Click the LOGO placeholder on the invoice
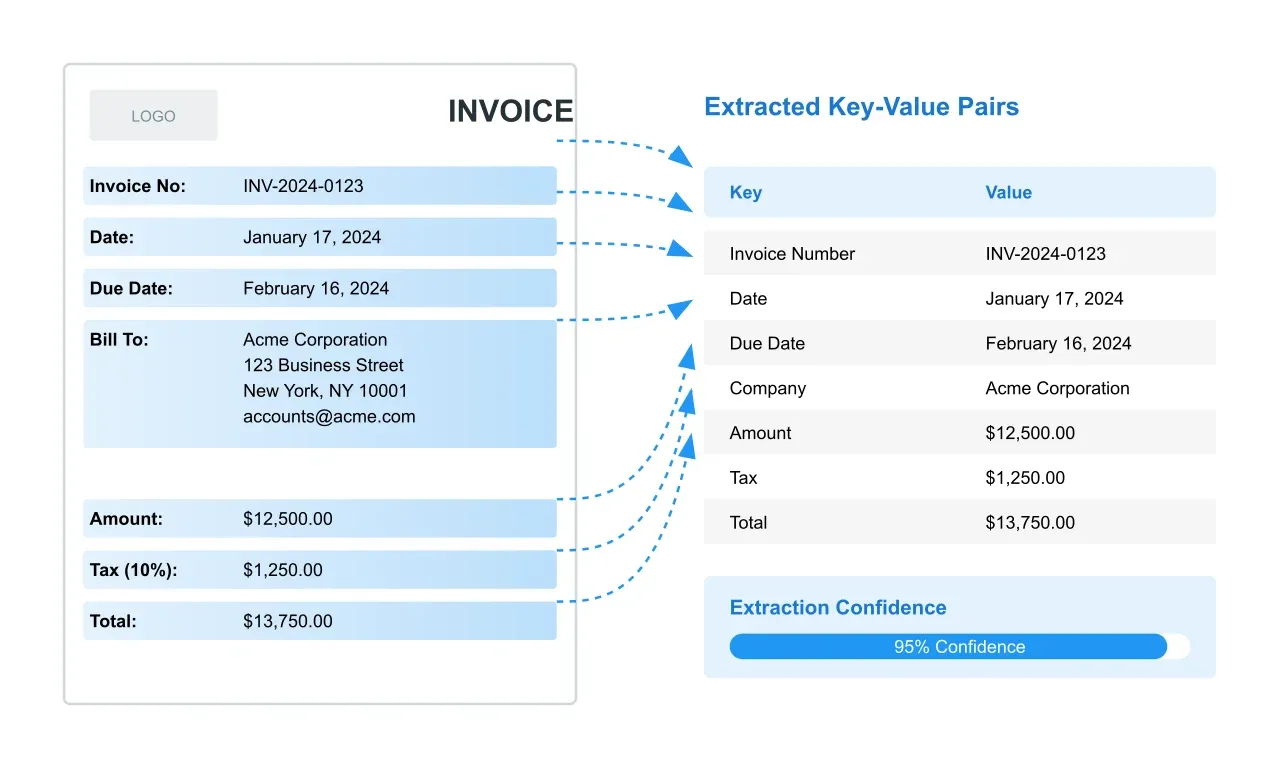The image size is (1280, 768). [x=152, y=114]
